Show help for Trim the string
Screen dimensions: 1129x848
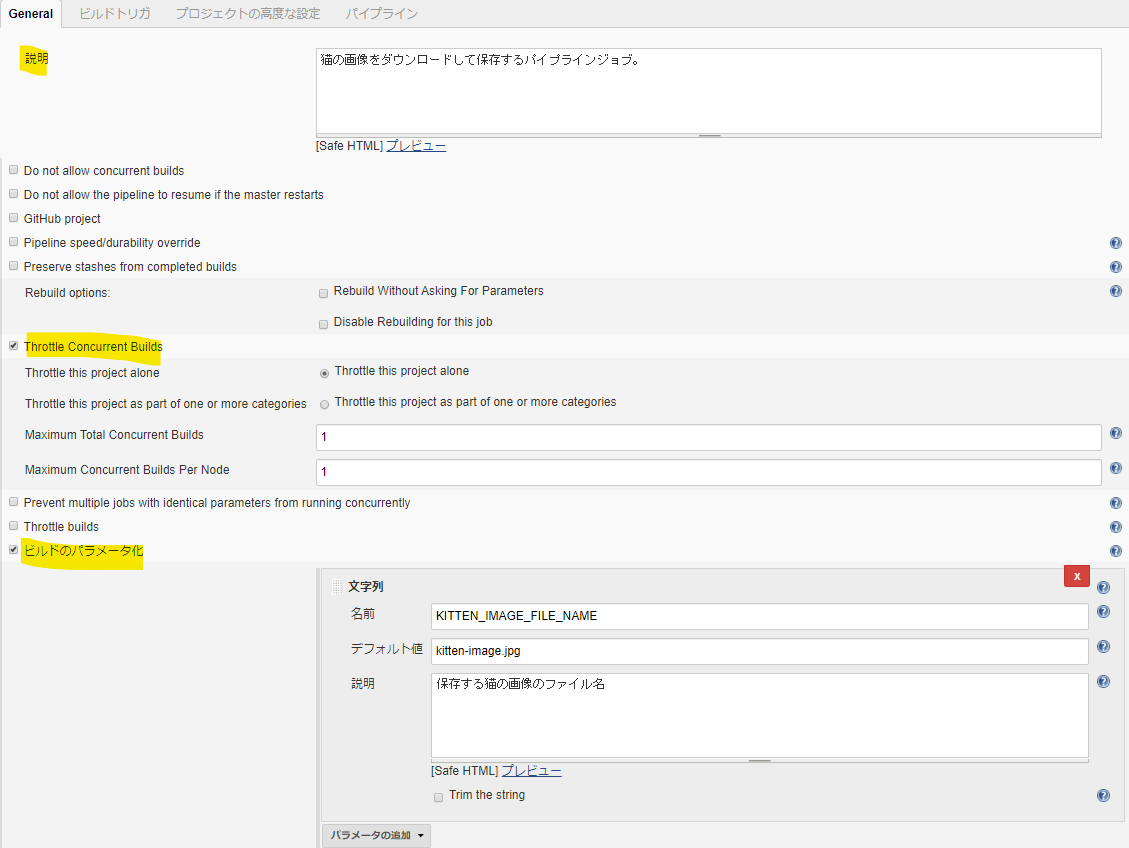[1103, 796]
